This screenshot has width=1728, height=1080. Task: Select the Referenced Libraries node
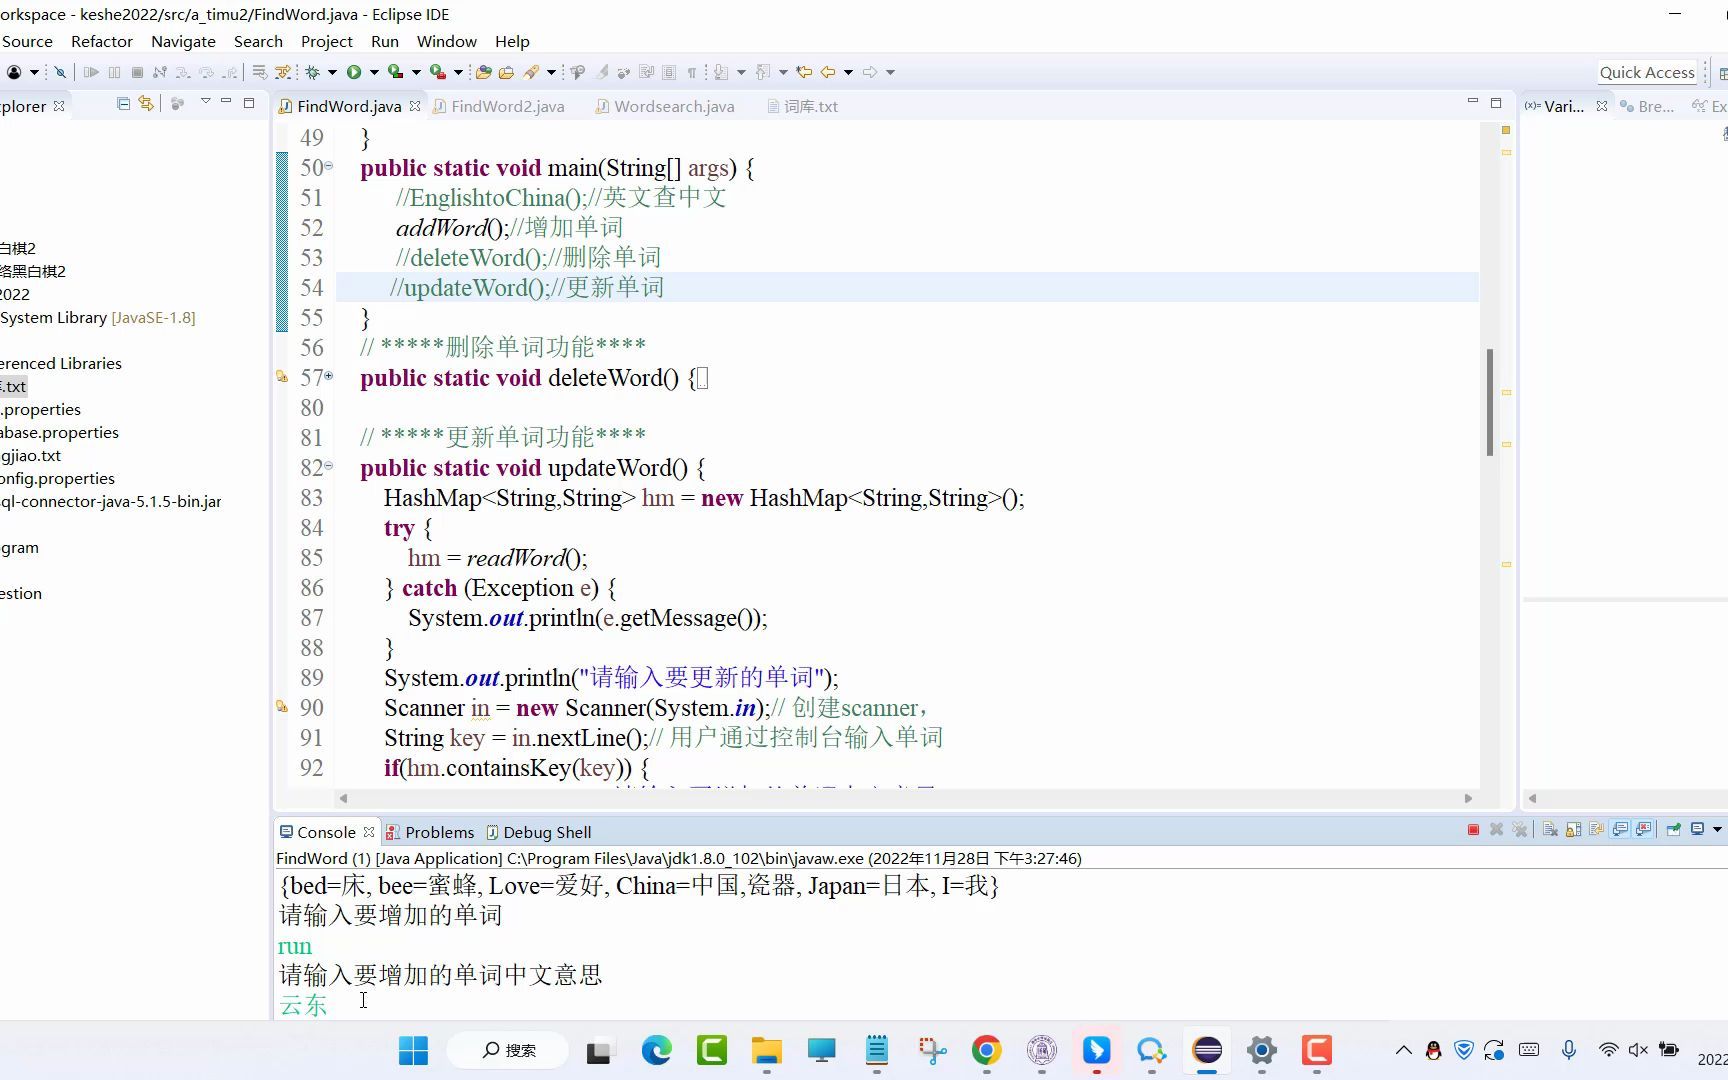pos(61,363)
